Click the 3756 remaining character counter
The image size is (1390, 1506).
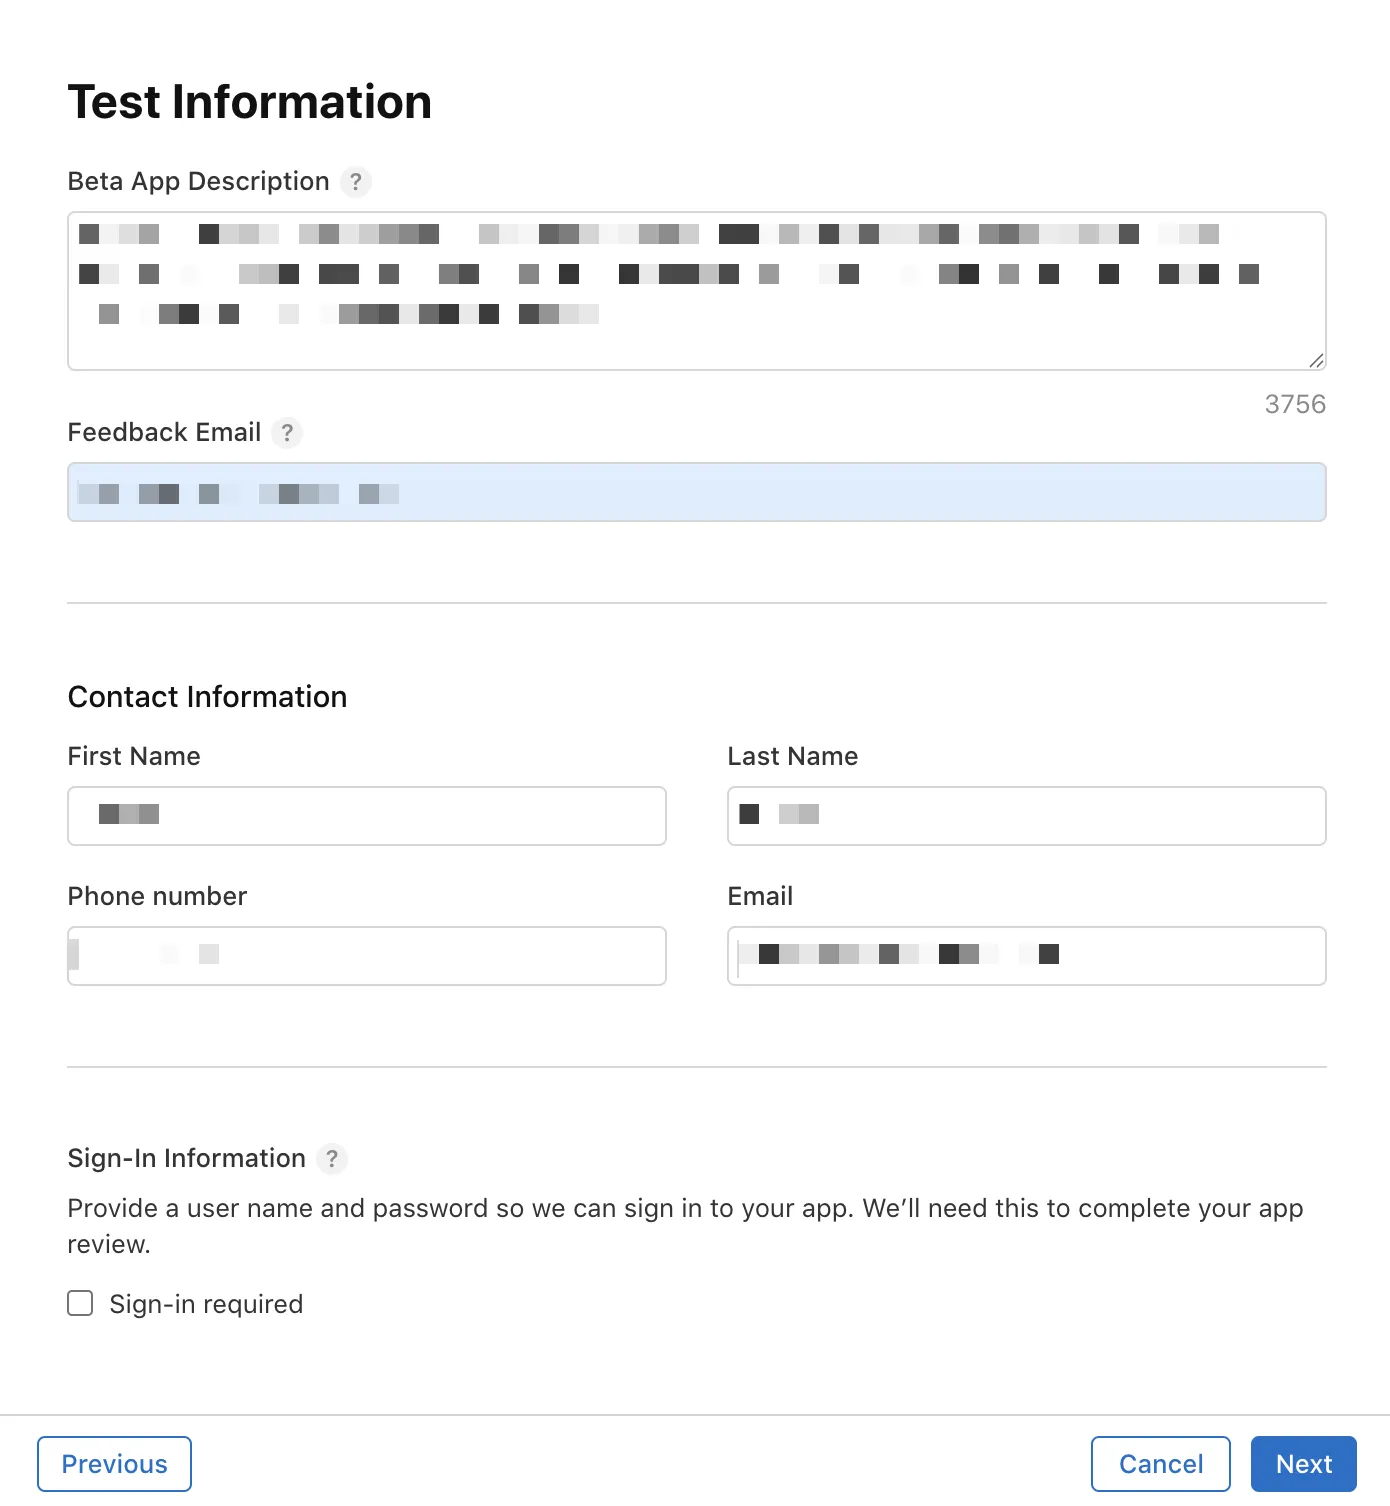(x=1295, y=404)
